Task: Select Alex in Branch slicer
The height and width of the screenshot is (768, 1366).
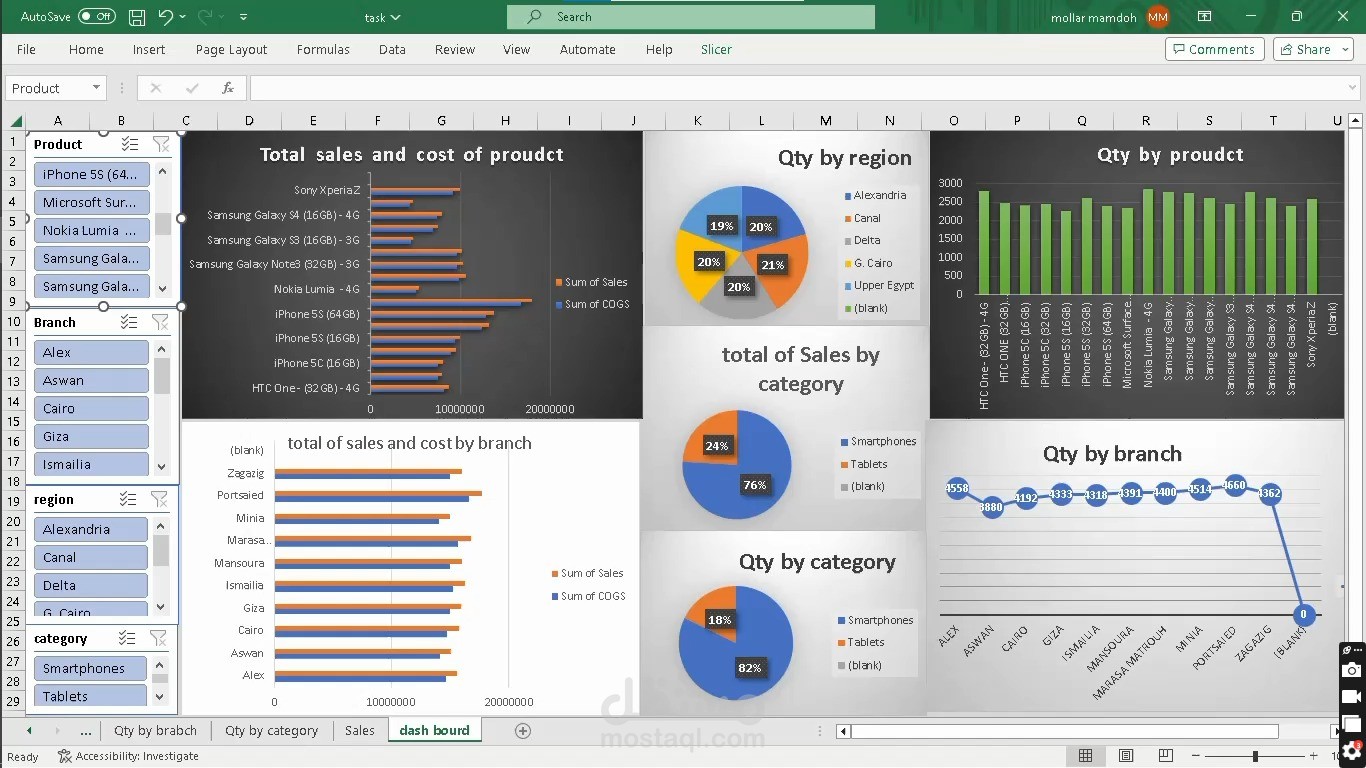Action: (92, 352)
